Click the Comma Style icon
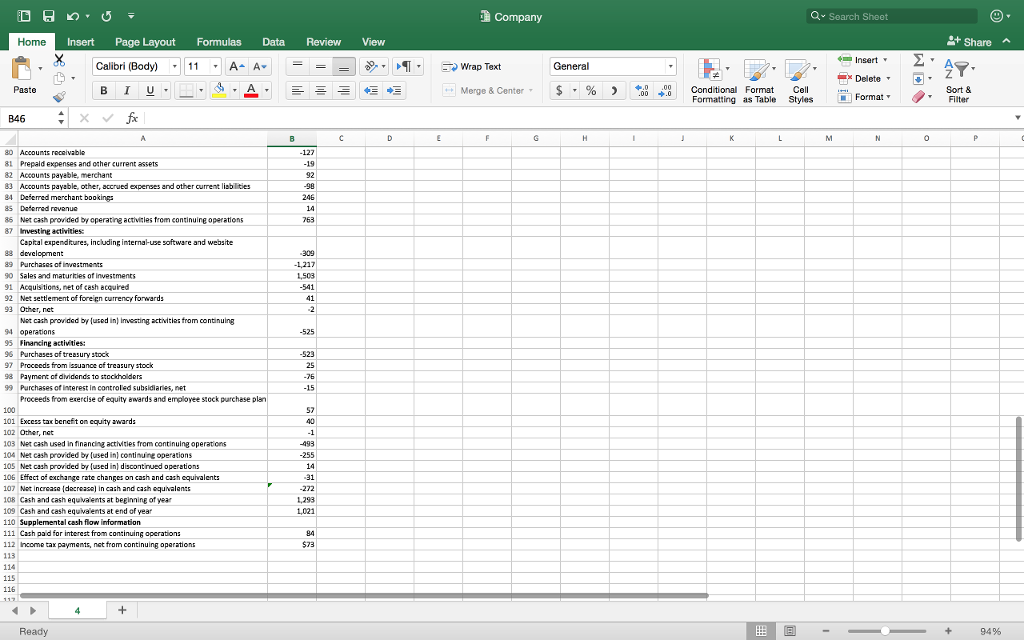The width and height of the screenshot is (1024, 640). (x=614, y=90)
